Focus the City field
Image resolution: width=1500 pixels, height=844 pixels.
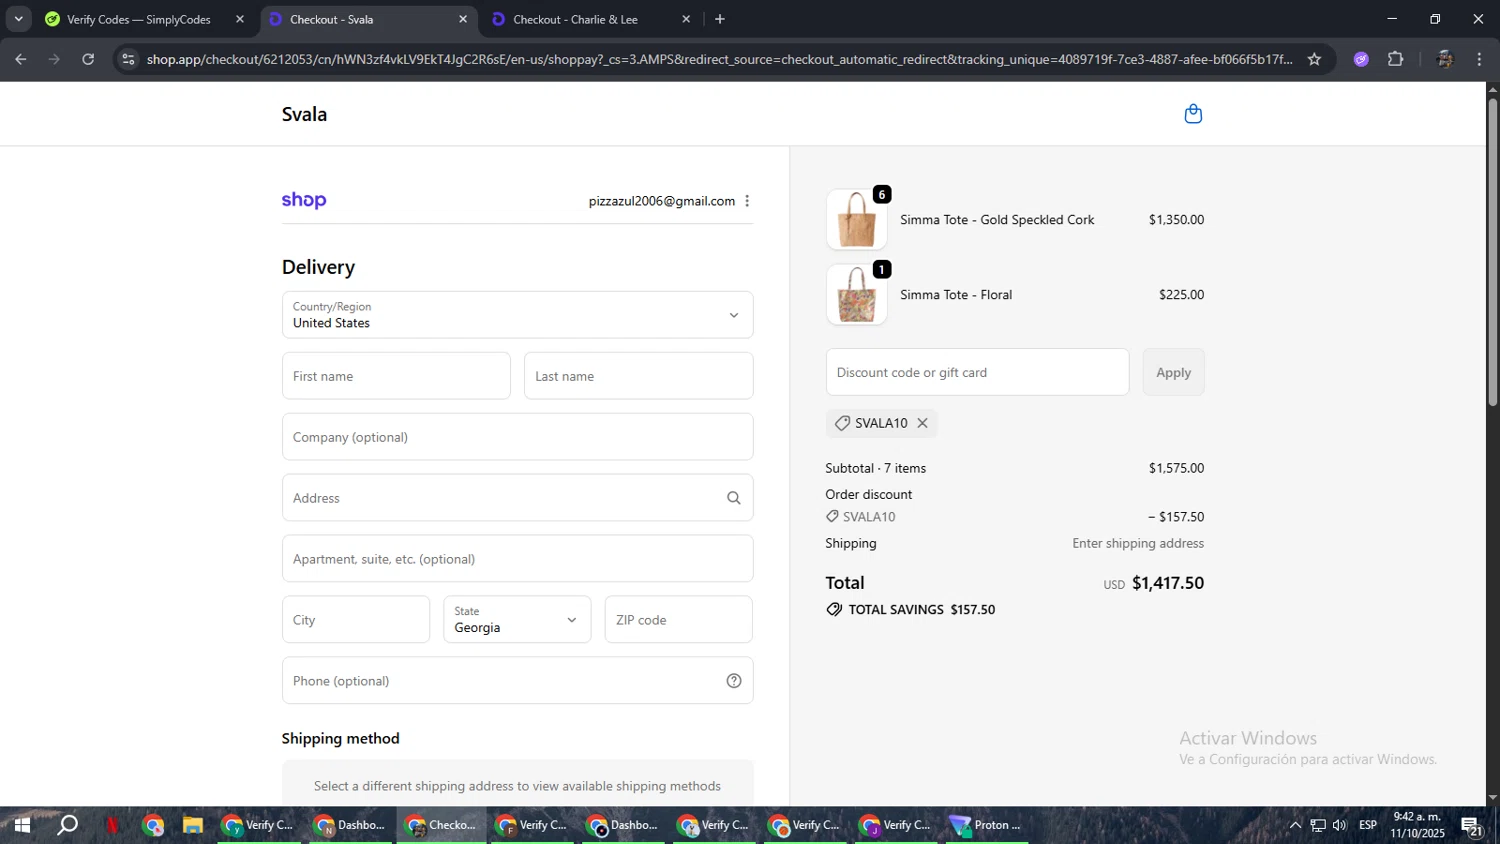[356, 620]
